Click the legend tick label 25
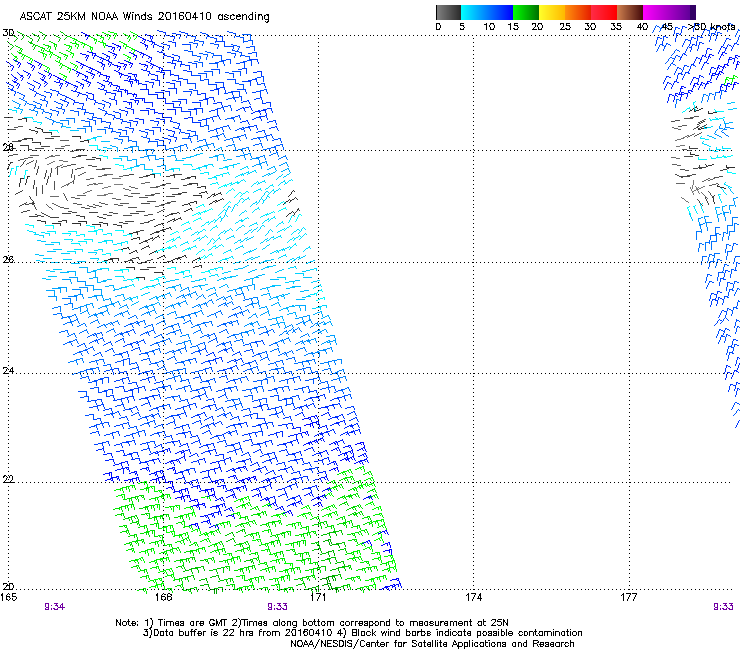The image size is (740, 650). (x=565, y=27)
